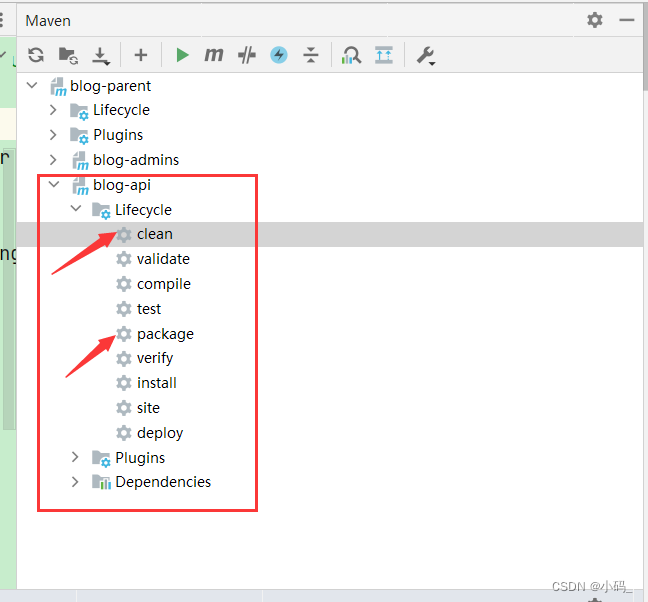Open show-diagram popup icon
648x602 pixels.
[x=384, y=55]
